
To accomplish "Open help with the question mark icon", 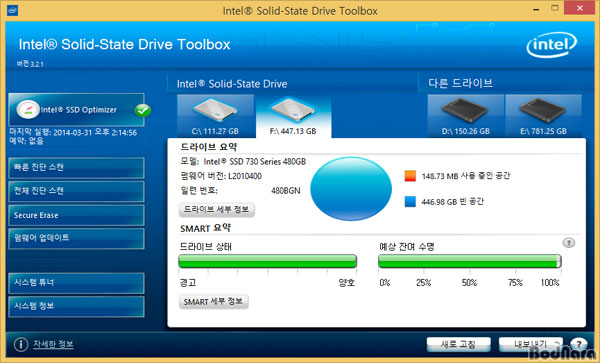I will (579, 344).
